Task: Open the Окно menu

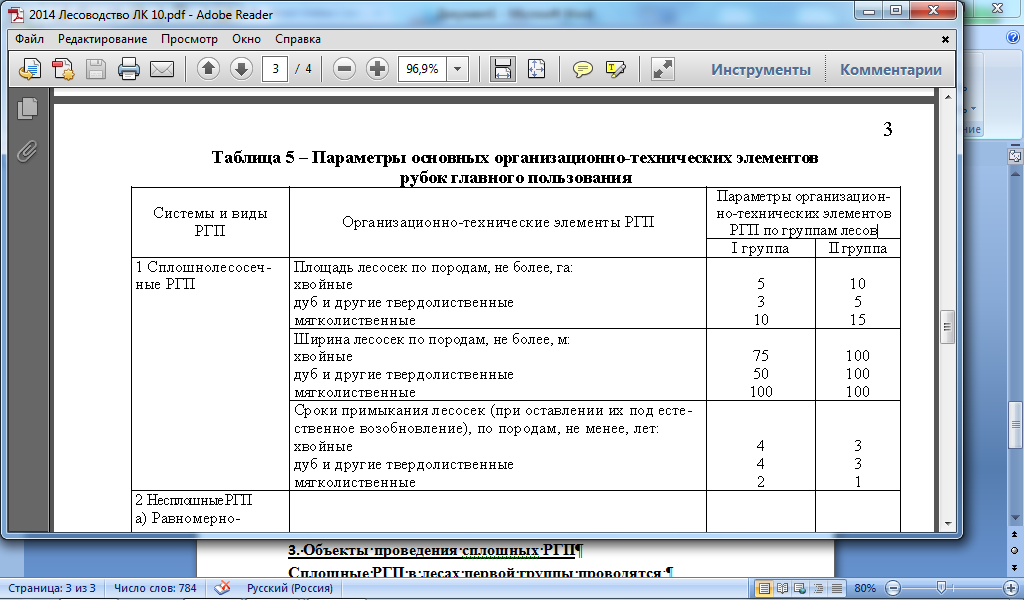Action: [x=246, y=39]
